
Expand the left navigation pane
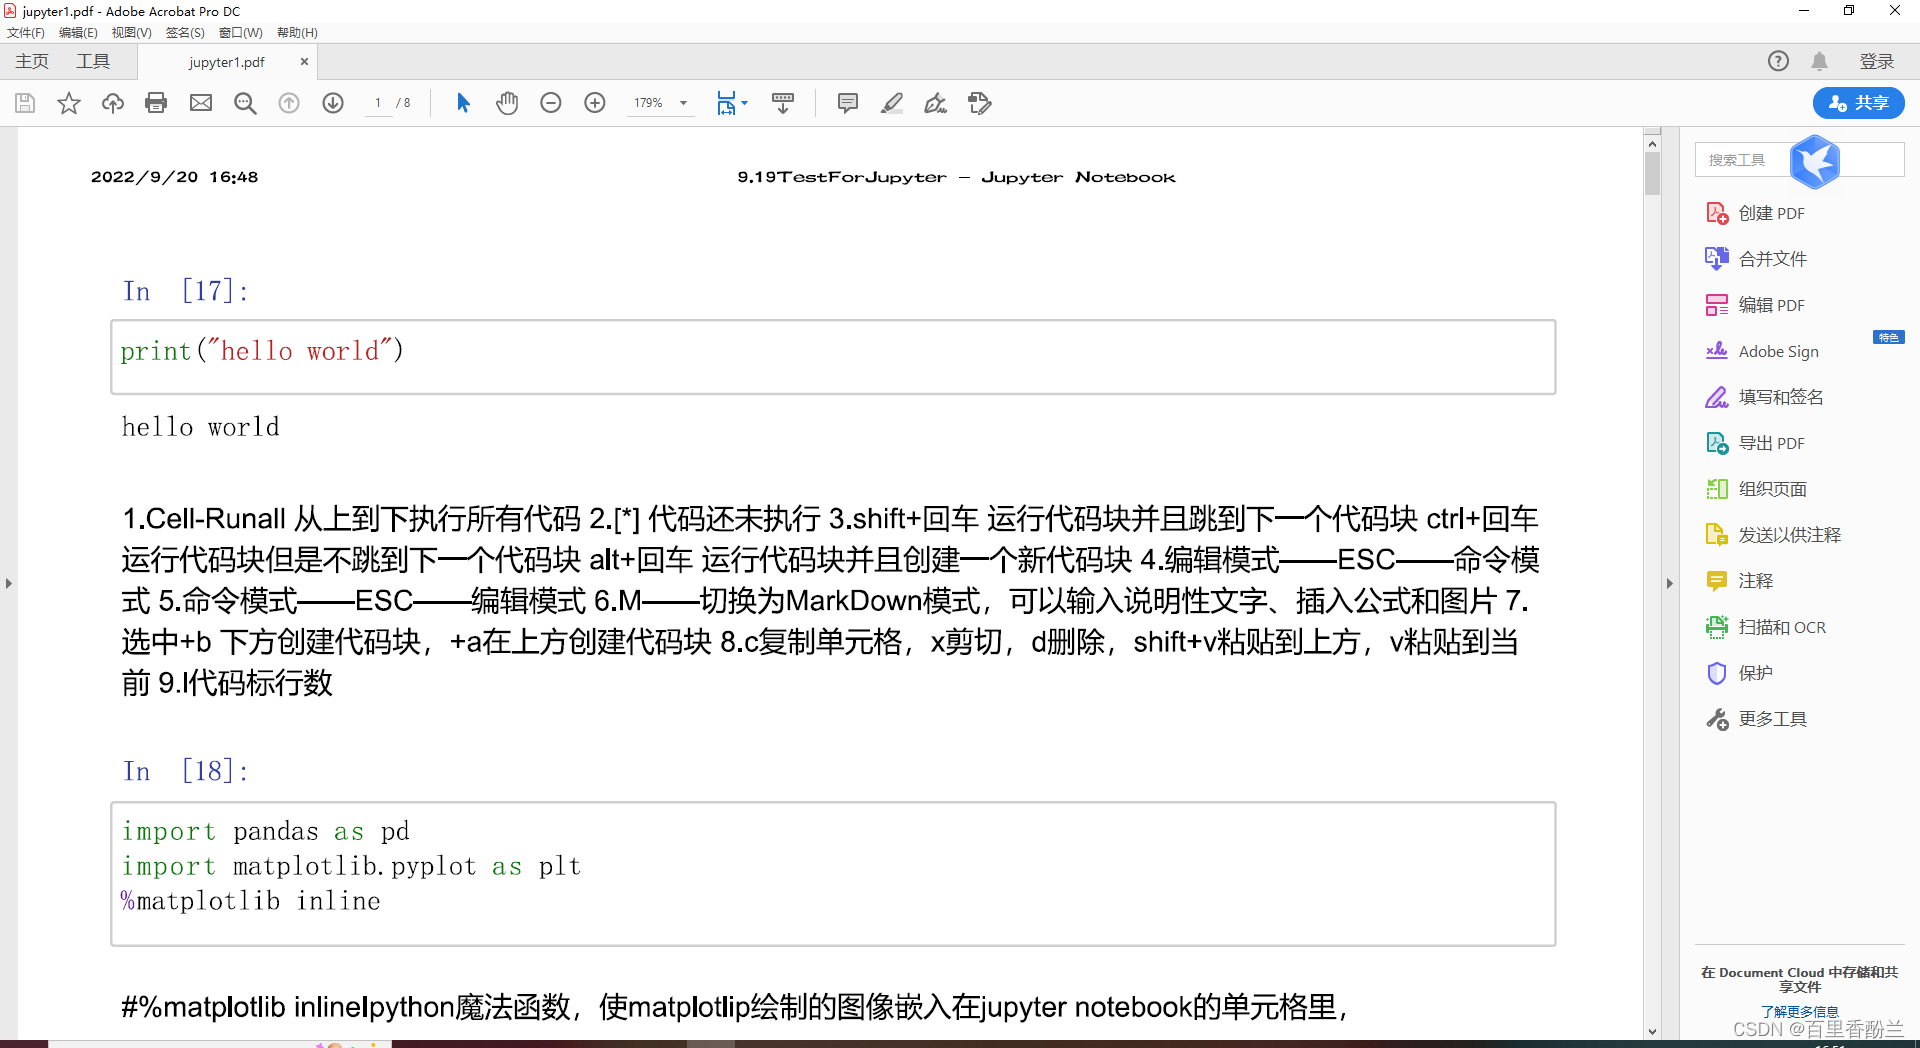[x=9, y=583]
